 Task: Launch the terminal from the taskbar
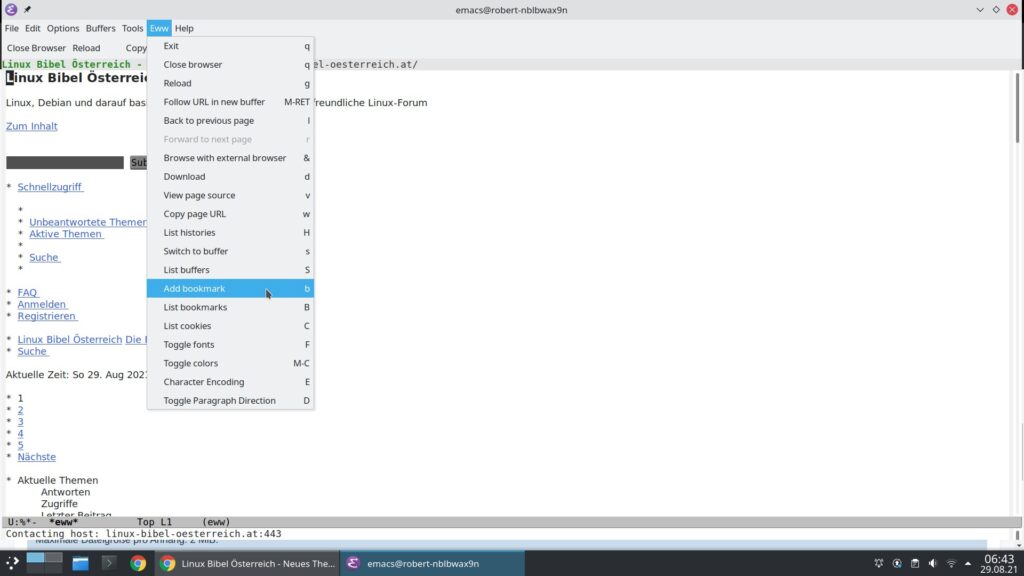point(109,563)
